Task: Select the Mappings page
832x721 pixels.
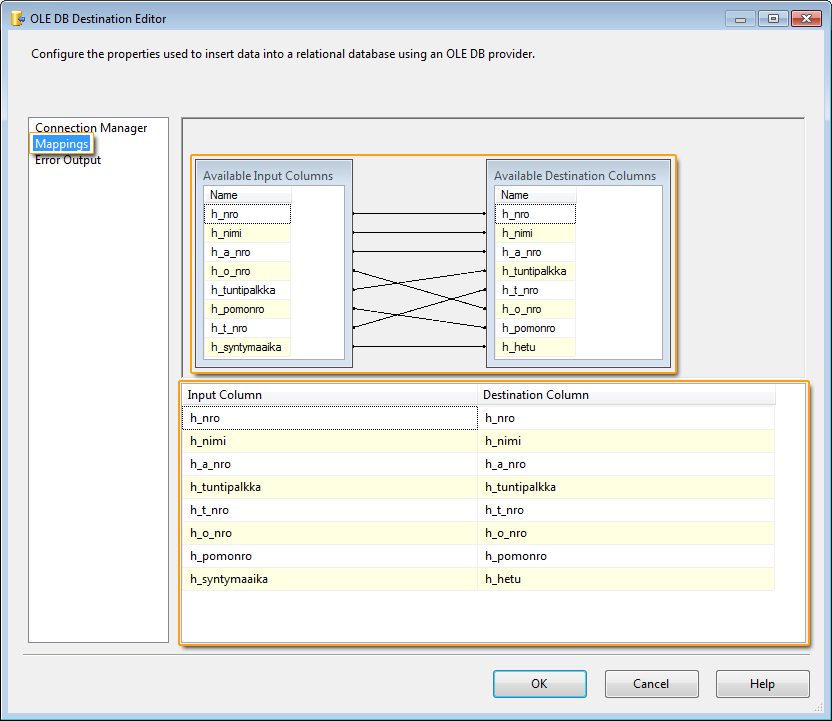Action: point(62,144)
